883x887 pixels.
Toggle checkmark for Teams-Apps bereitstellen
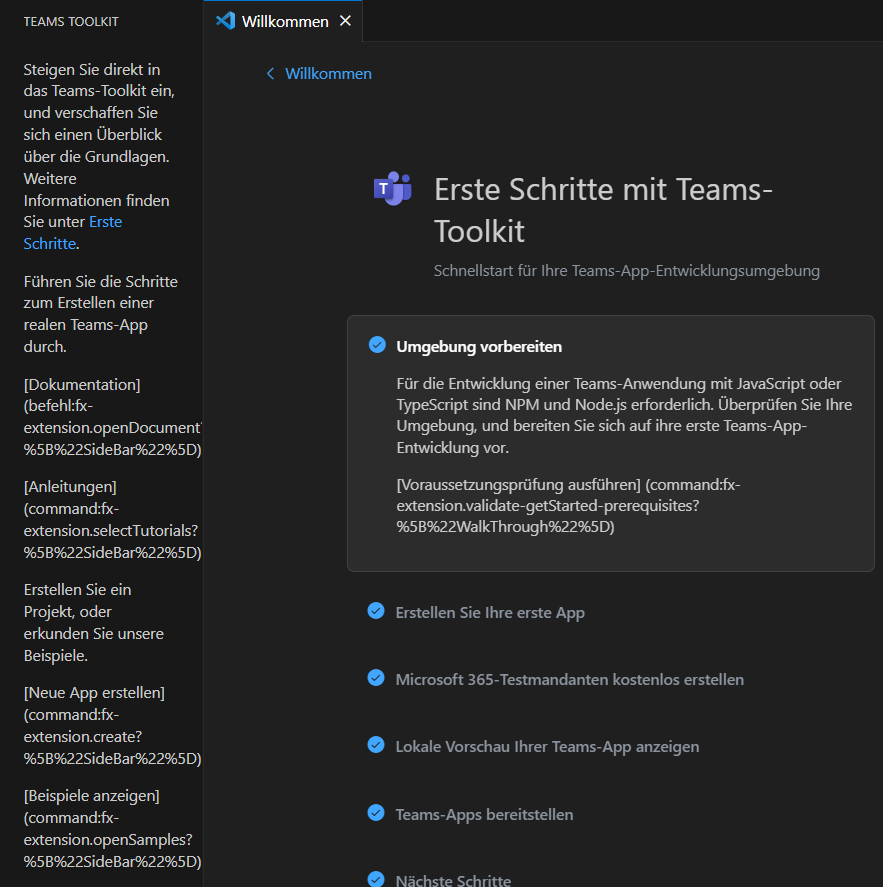click(376, 813)
